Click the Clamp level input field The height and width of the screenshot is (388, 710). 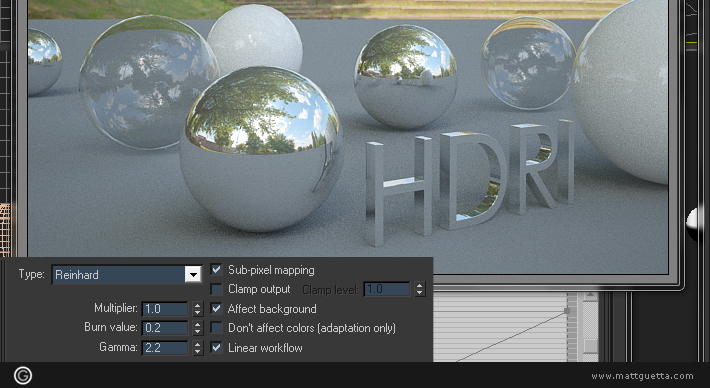387,289
